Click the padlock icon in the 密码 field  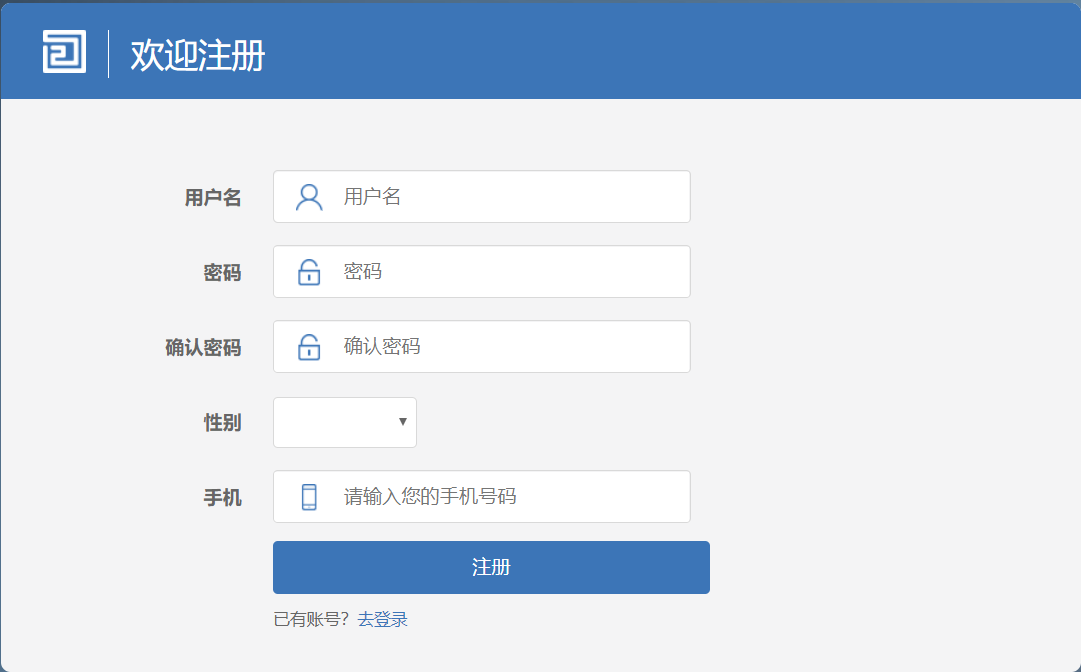point(309,272)
